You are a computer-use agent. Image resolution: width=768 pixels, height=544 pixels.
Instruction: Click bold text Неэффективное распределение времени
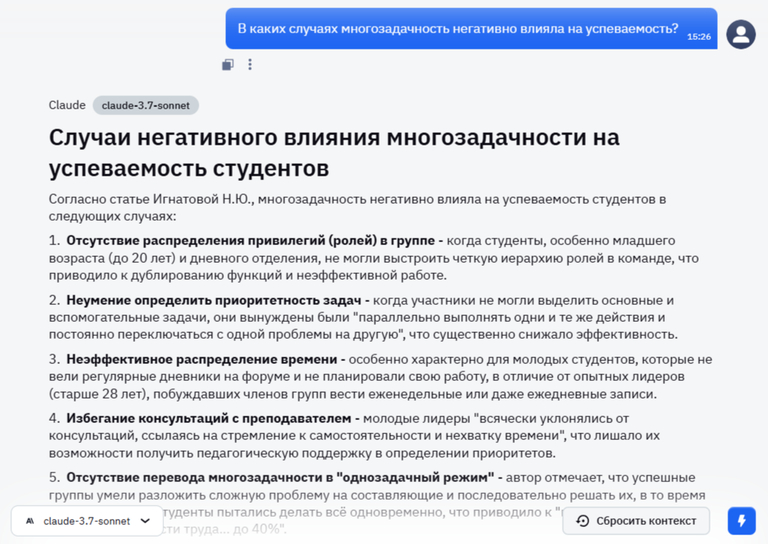[x=202, y=359]
